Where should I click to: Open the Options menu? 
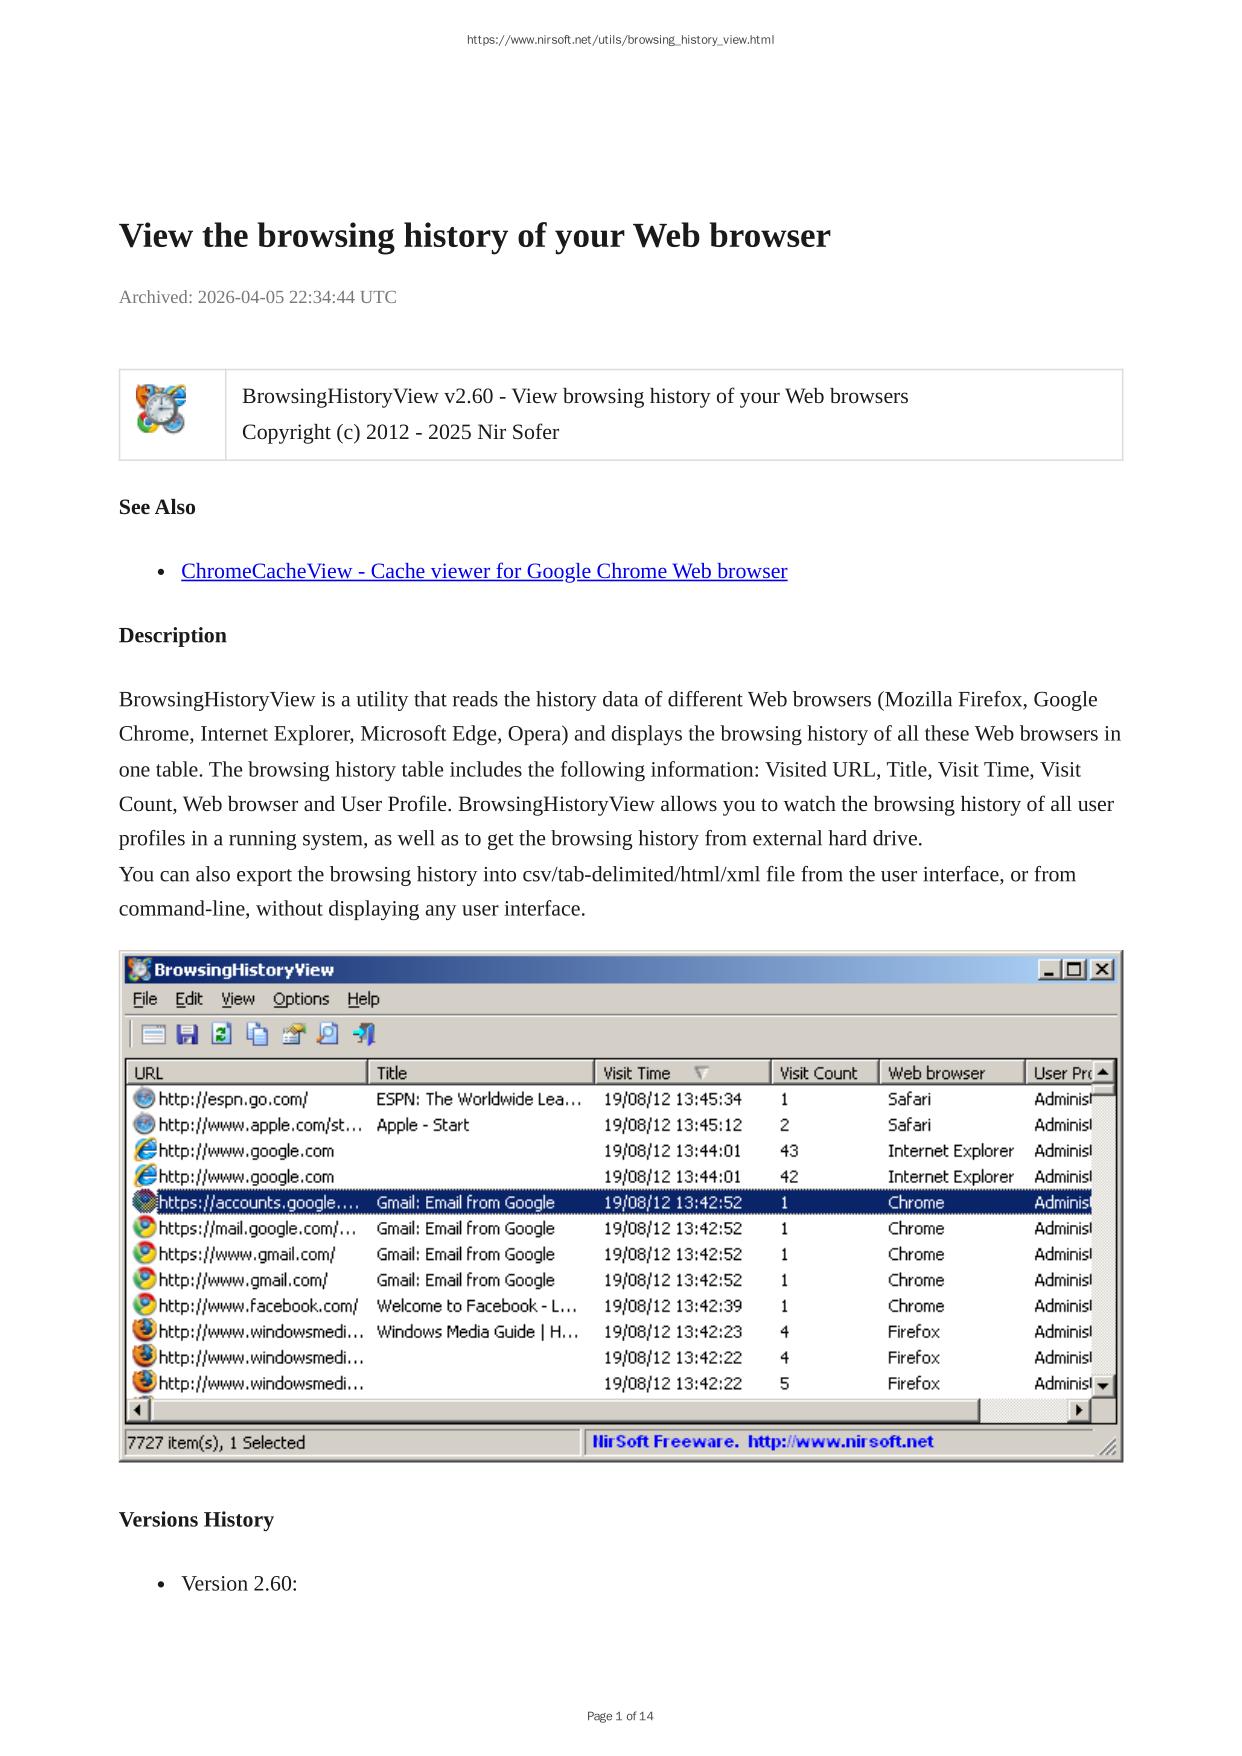pyautogui.click(x=300, y=999)
